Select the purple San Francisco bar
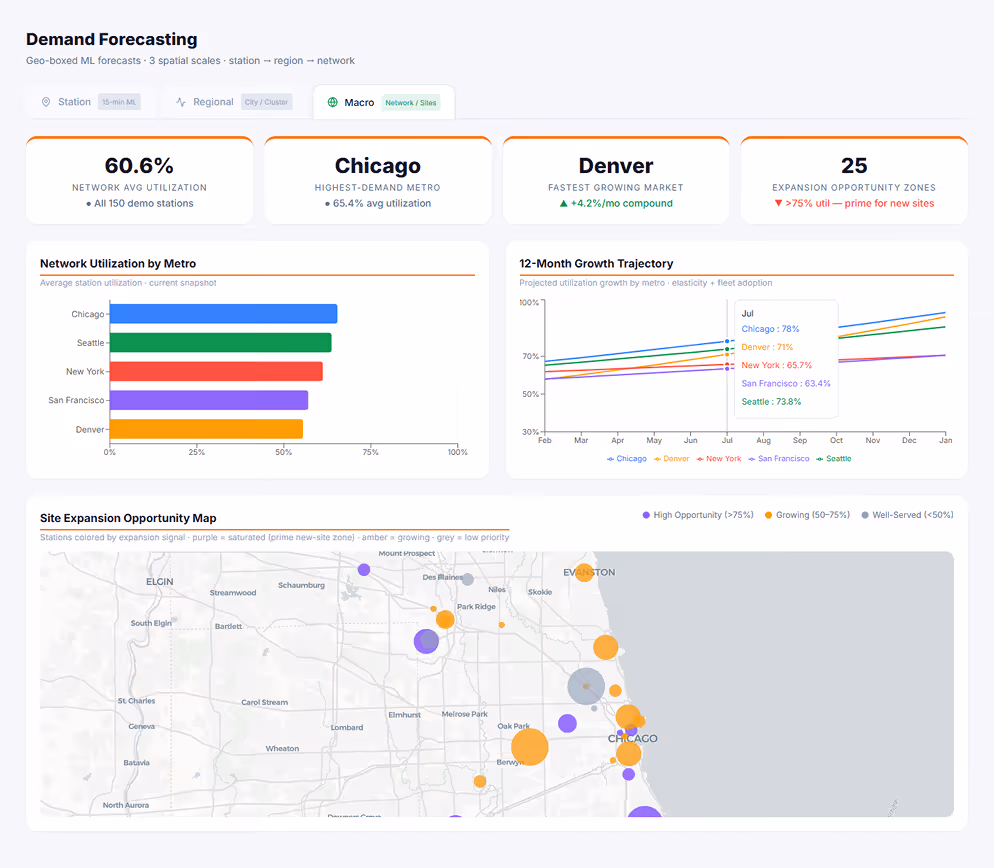This screenshot has height=868, width=994. [209, 400]
